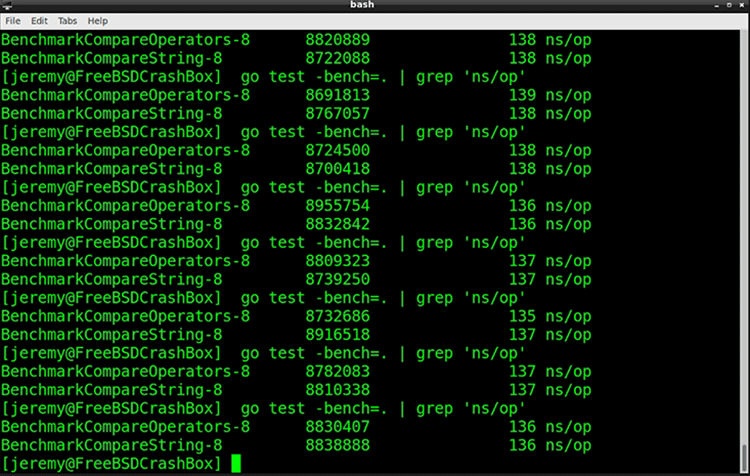Click the iteration count 8820889
The width and height of the screenshot is (750, 476).
pyautogui.click(x=338, y=40)
